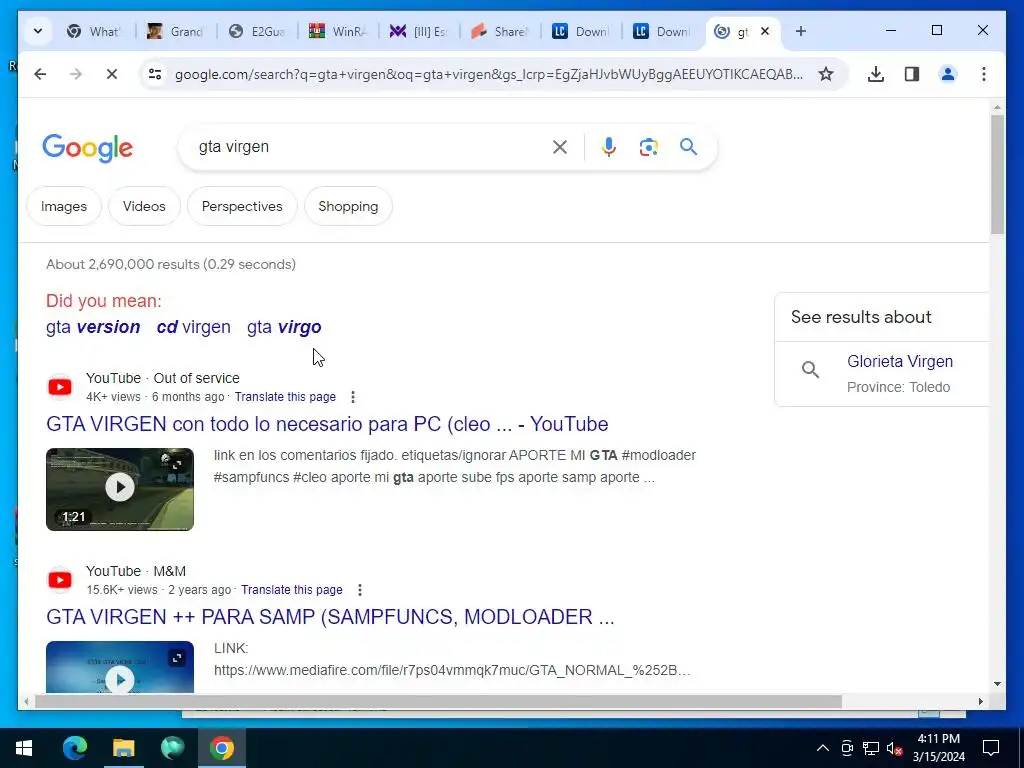1024x768 pixels.
Task: Open more options for Out of service result
Action: point(353,397)
